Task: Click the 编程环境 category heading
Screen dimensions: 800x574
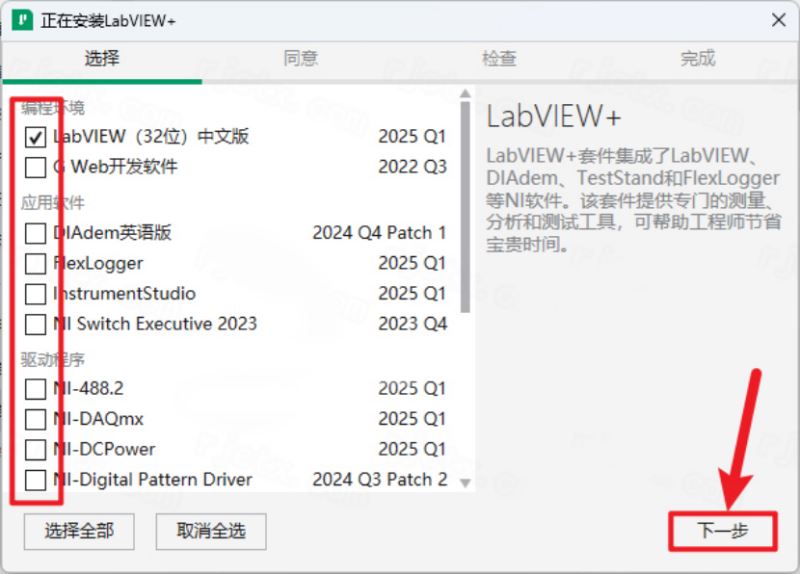Action: click(53, 108)
